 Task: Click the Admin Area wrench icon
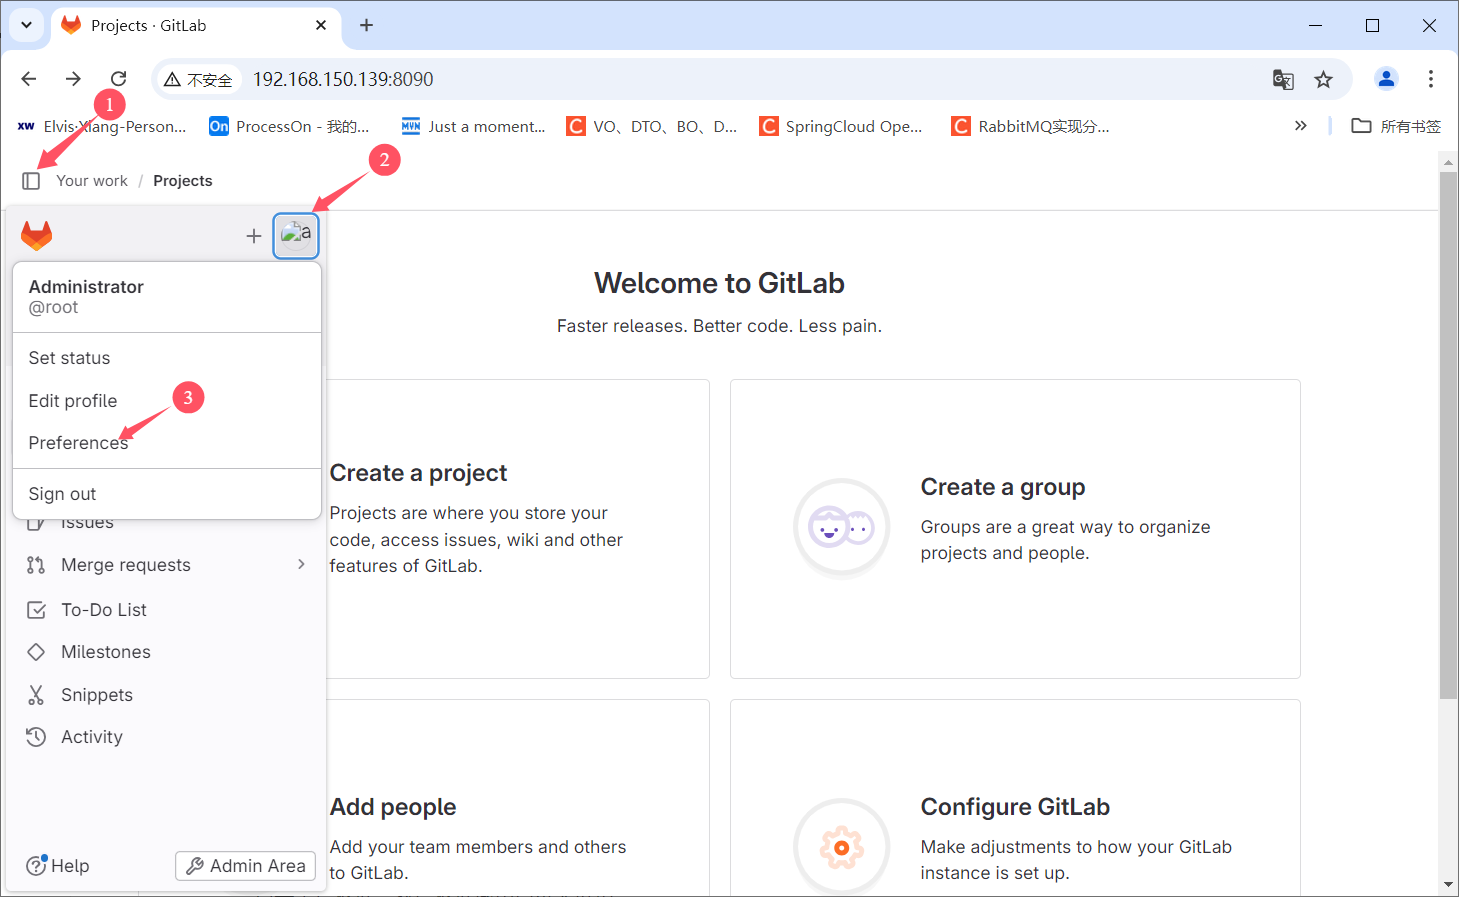pos(195,866)
